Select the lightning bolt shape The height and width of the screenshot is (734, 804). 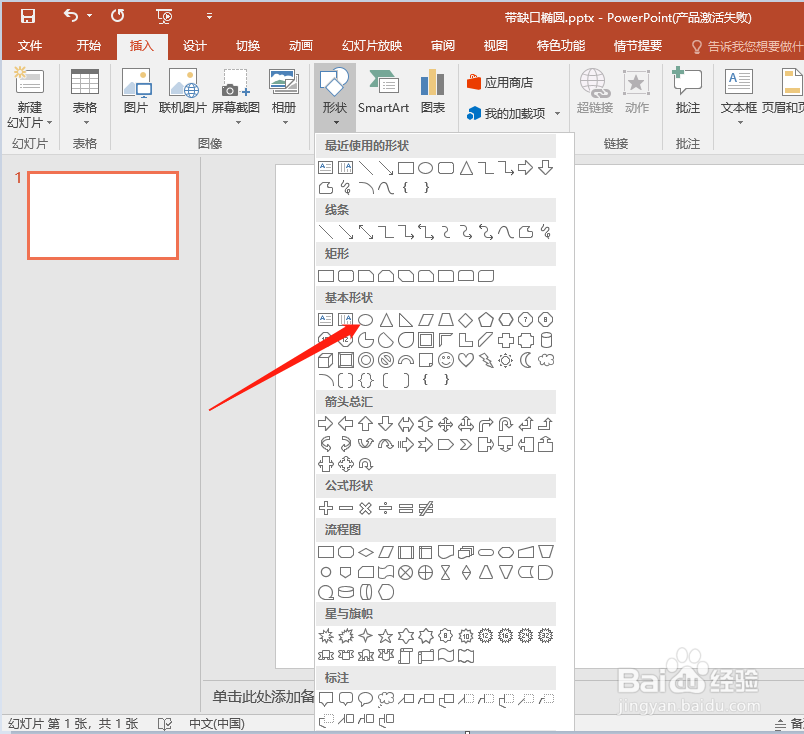point(486,360)
